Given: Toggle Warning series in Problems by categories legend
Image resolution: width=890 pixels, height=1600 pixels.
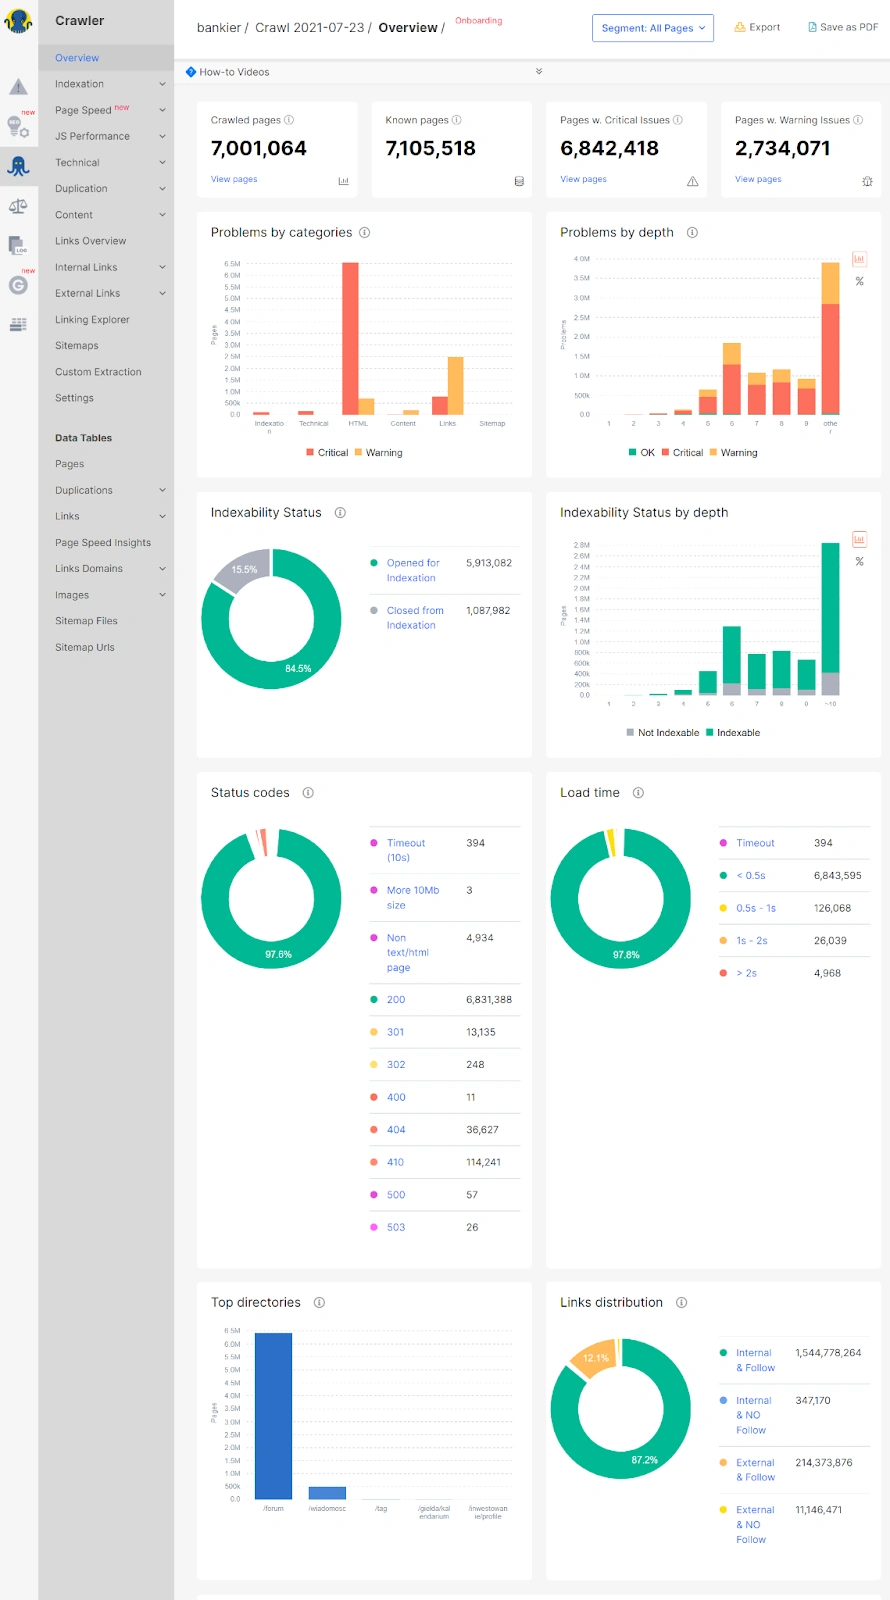Looking at the screenshot, I should (x=378, y=453).
